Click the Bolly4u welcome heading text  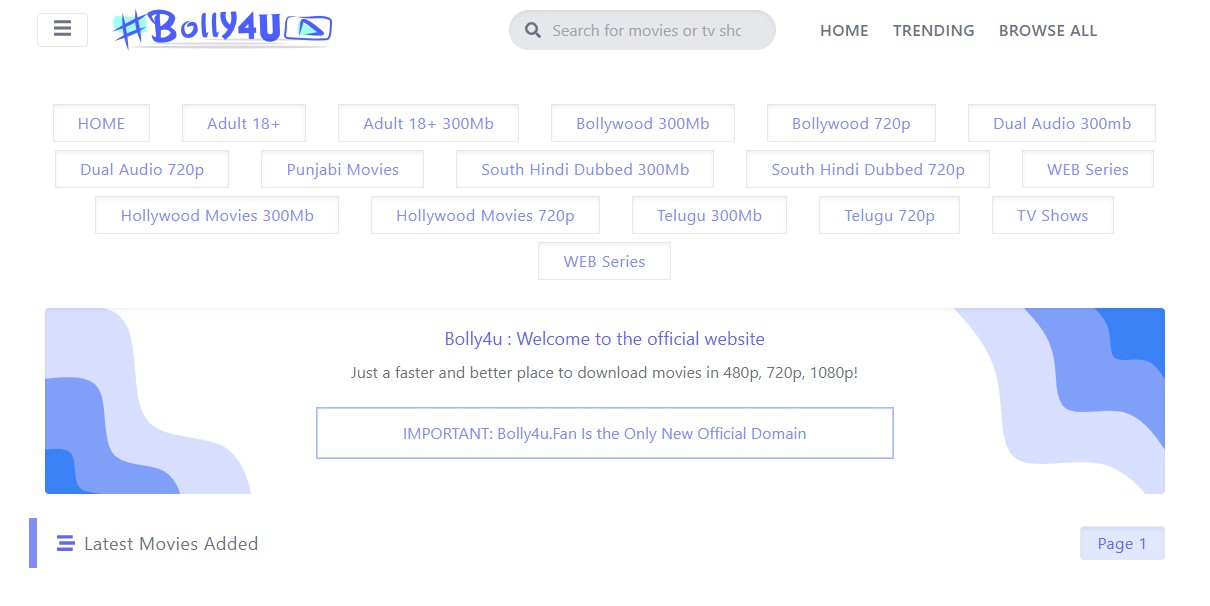click(604, 339)
